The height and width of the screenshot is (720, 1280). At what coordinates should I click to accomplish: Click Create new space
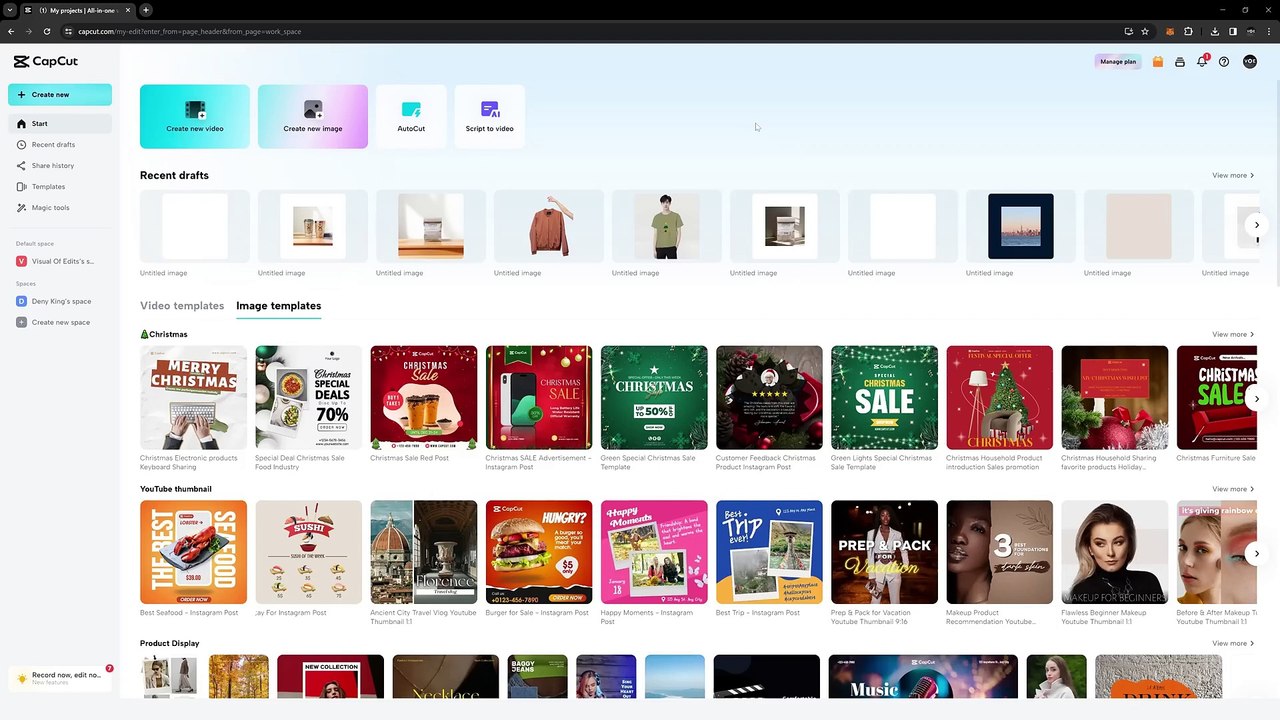pos(60,322)
